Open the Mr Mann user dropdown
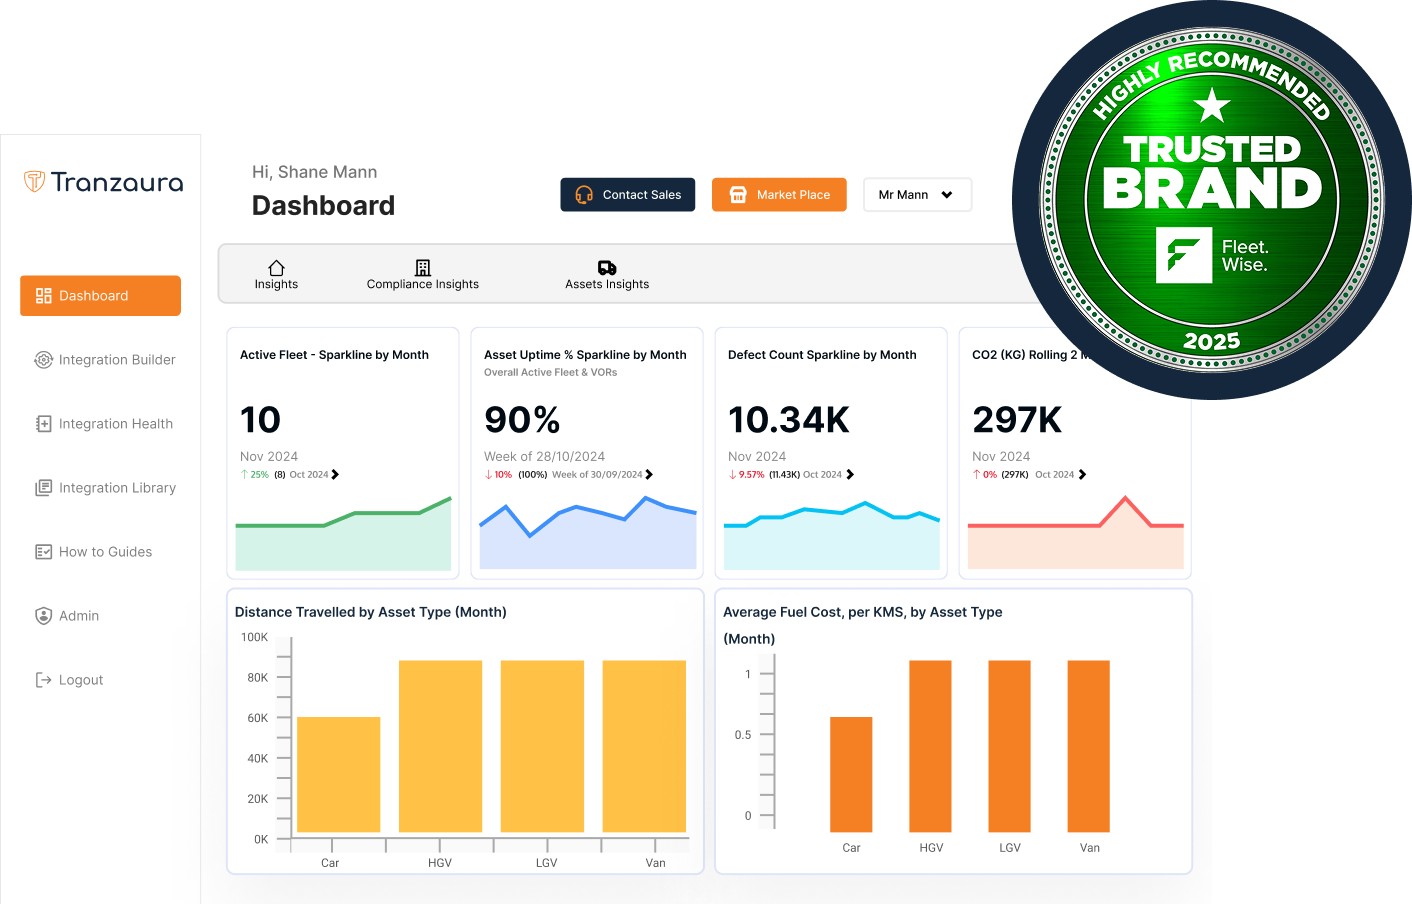Image resolution: width=1412 pixels, height=904 pixels. click(917, 195)
